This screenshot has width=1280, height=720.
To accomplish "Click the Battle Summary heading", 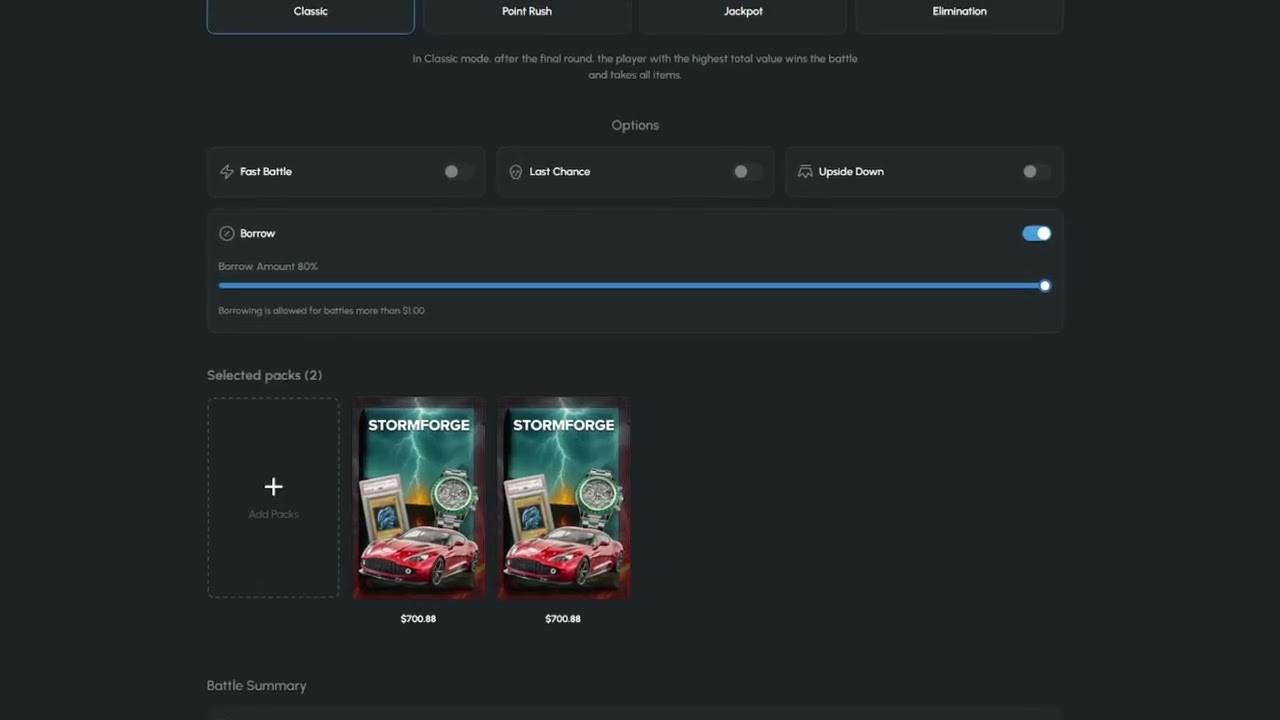I will [256, 685].
